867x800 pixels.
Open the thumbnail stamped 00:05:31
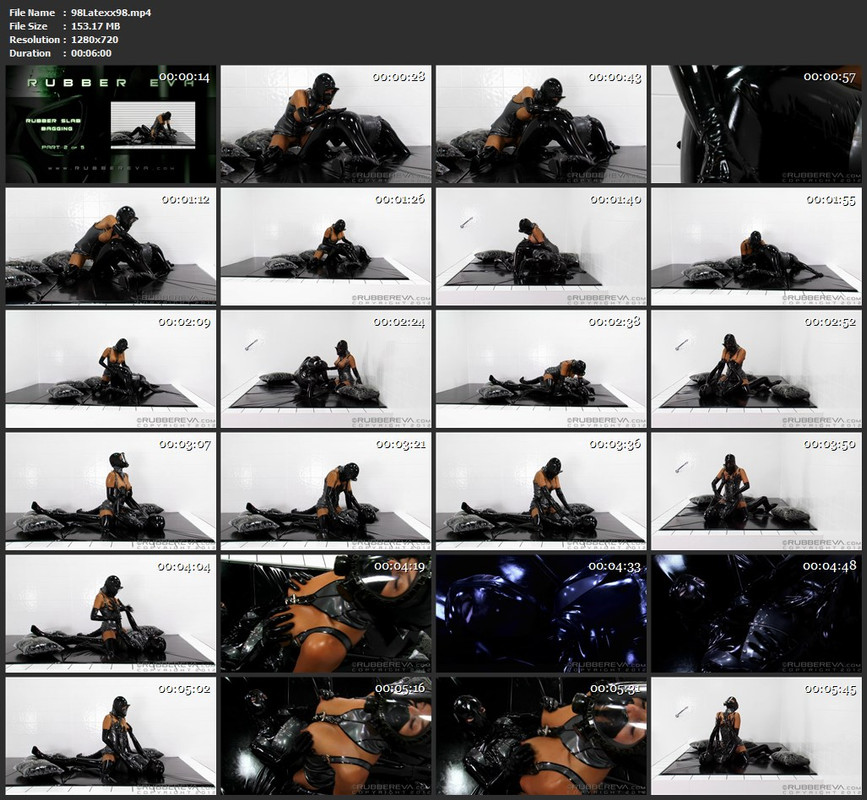[541, 736]
